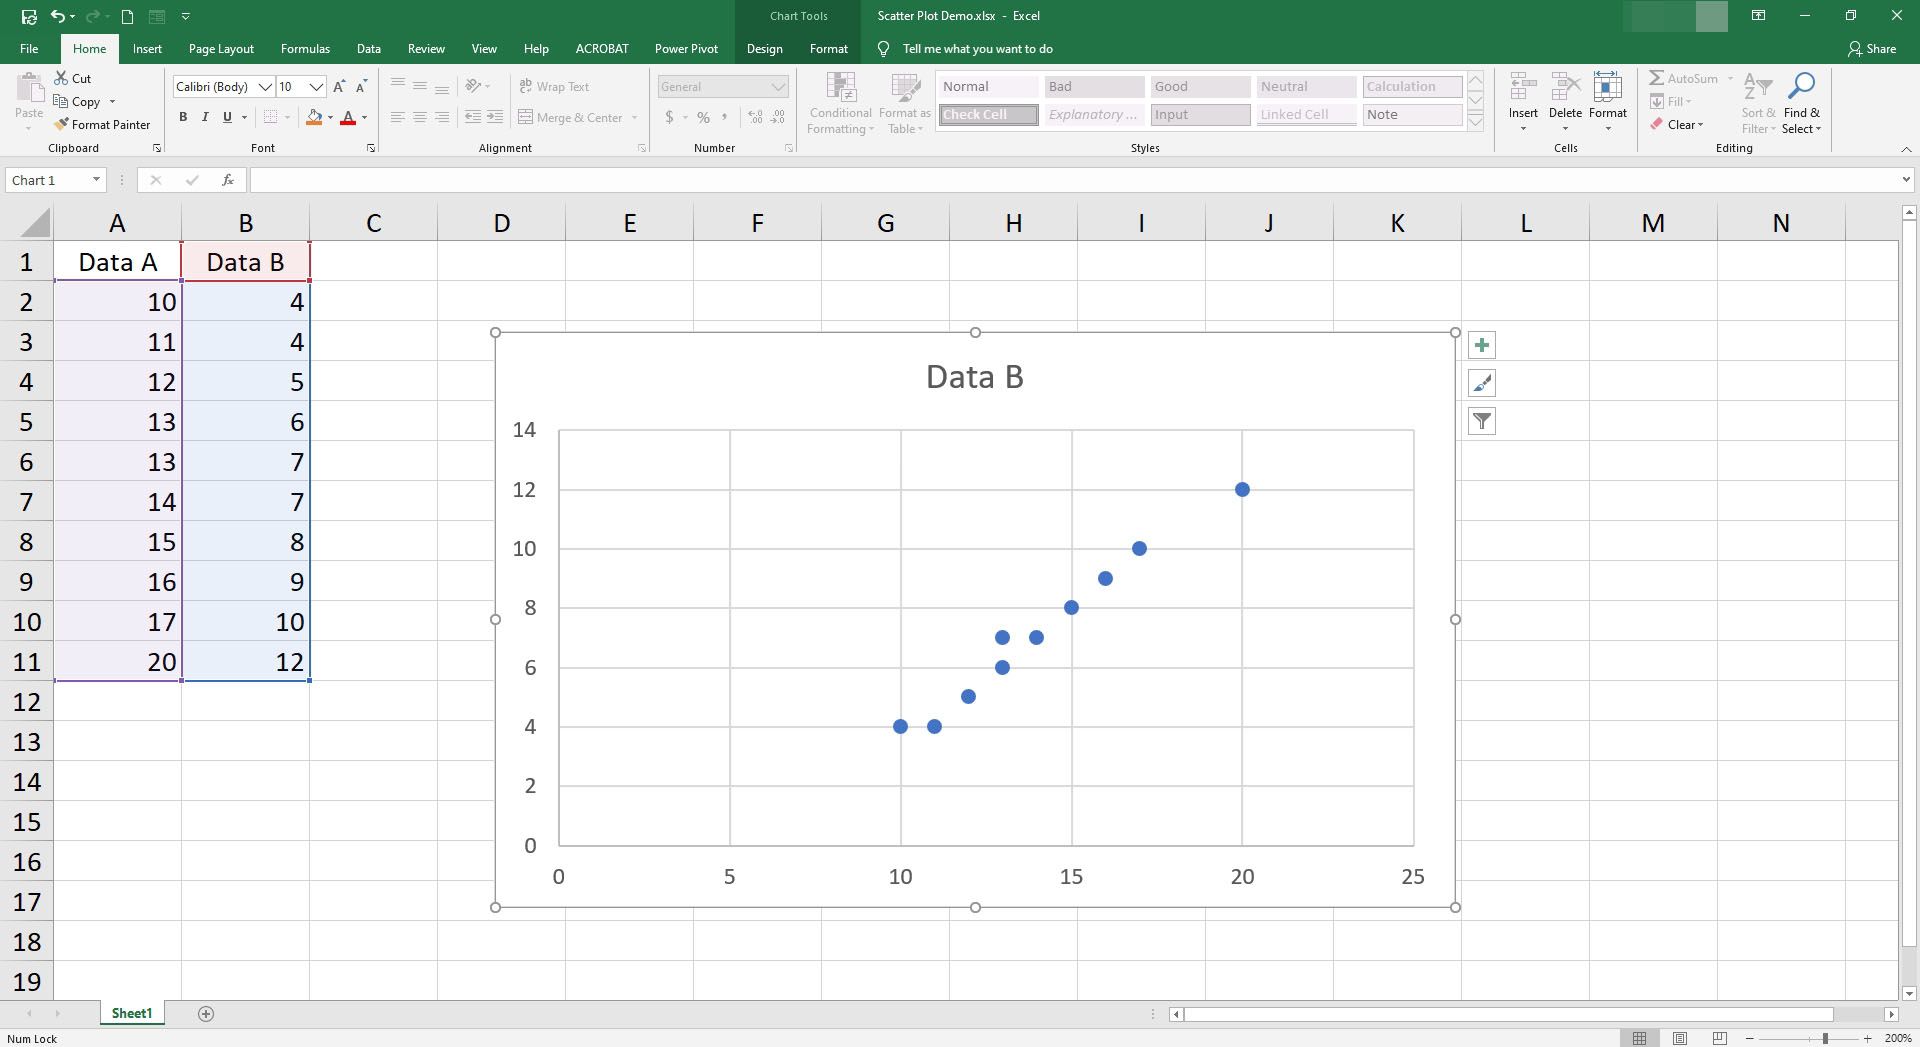
Task: Toggle italic formatting
Action: pyautogui.click(x=204, y=117)
